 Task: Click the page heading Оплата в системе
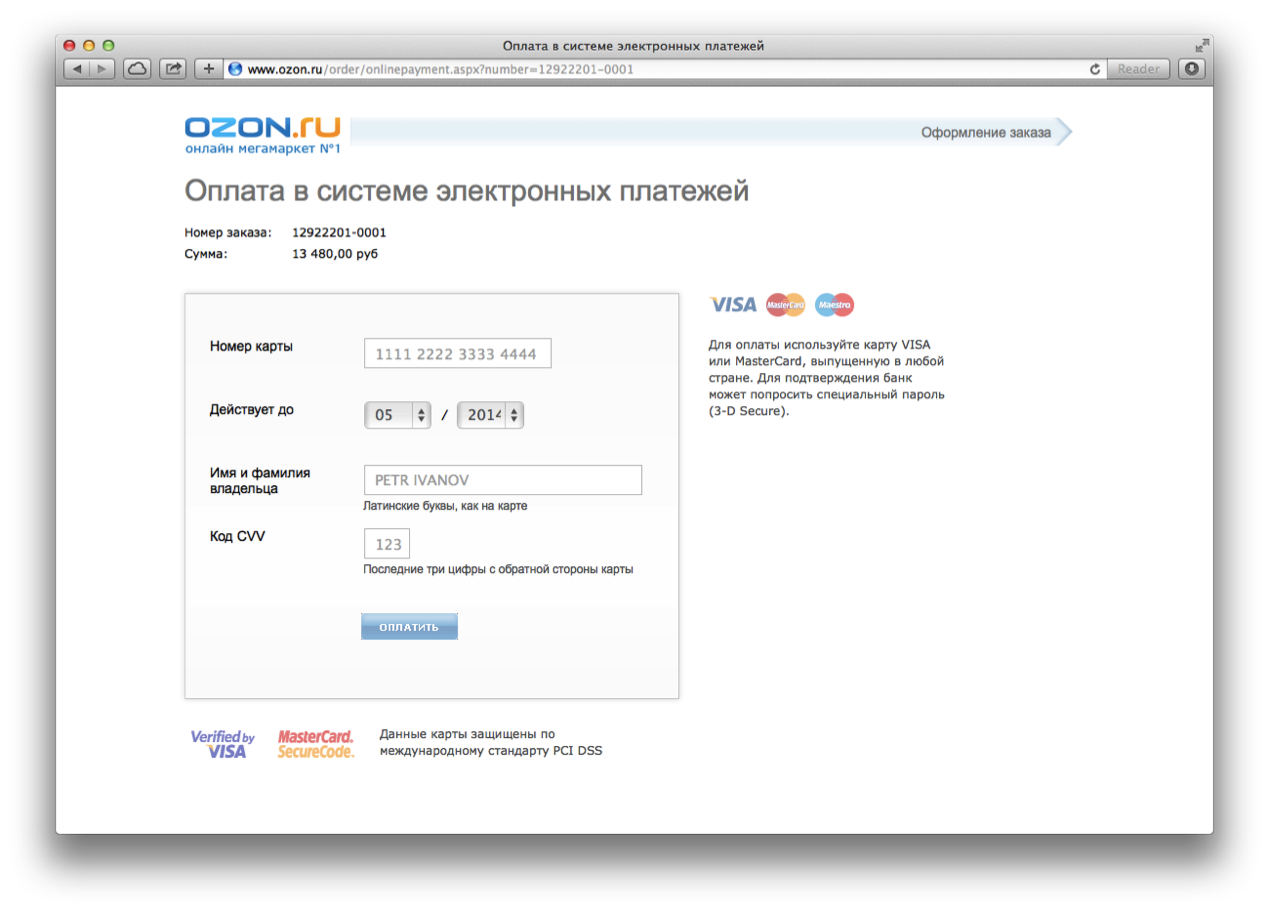coord(466,191)
